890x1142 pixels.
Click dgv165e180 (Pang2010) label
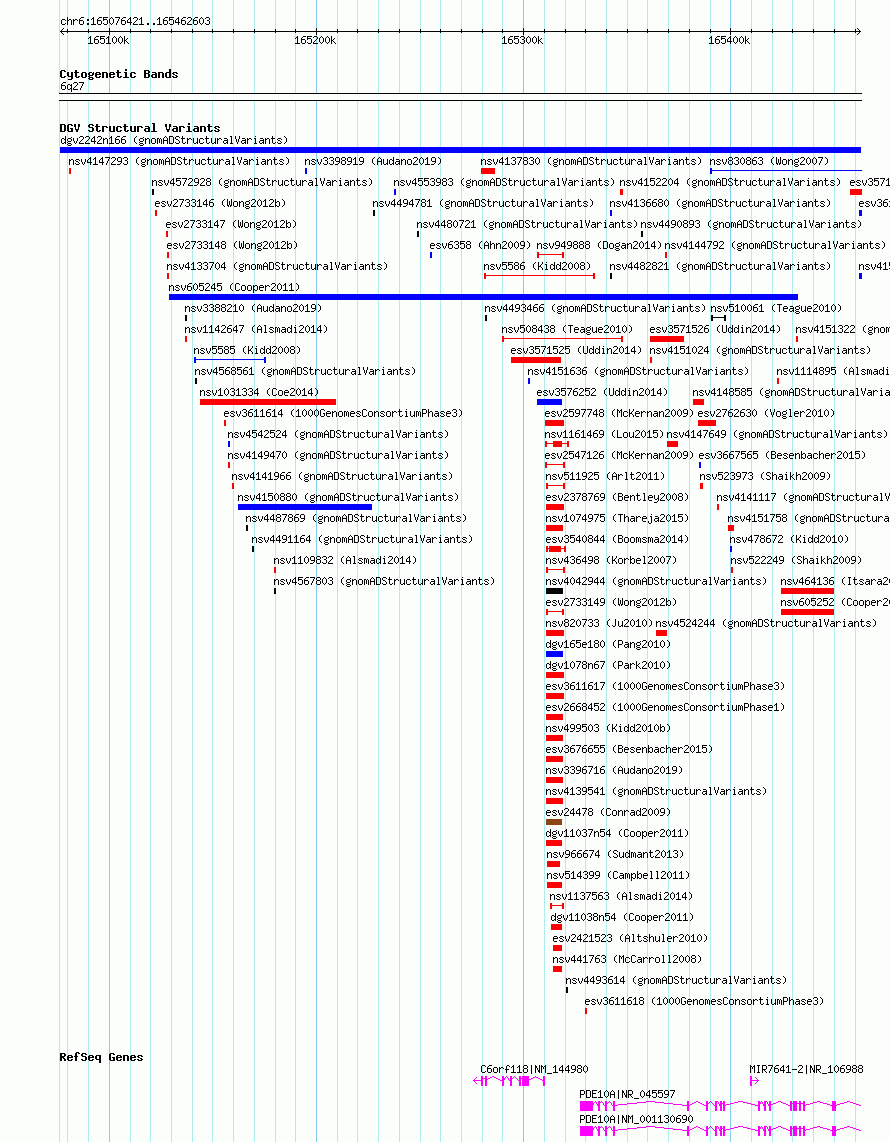(x=608, y=645)
